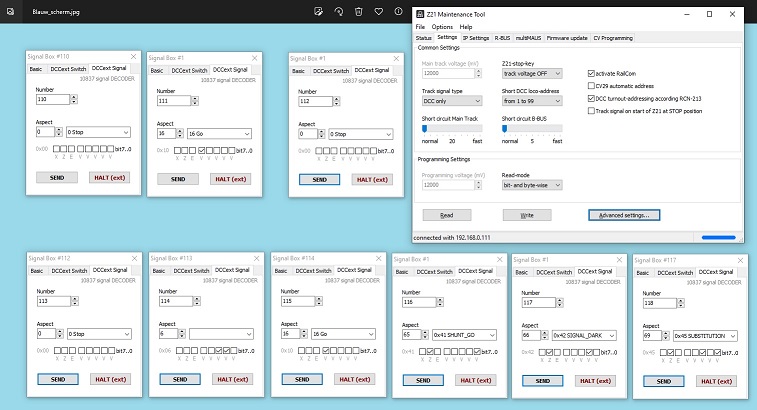Click SEND in Signal Box #117

(x=663, y=382)
